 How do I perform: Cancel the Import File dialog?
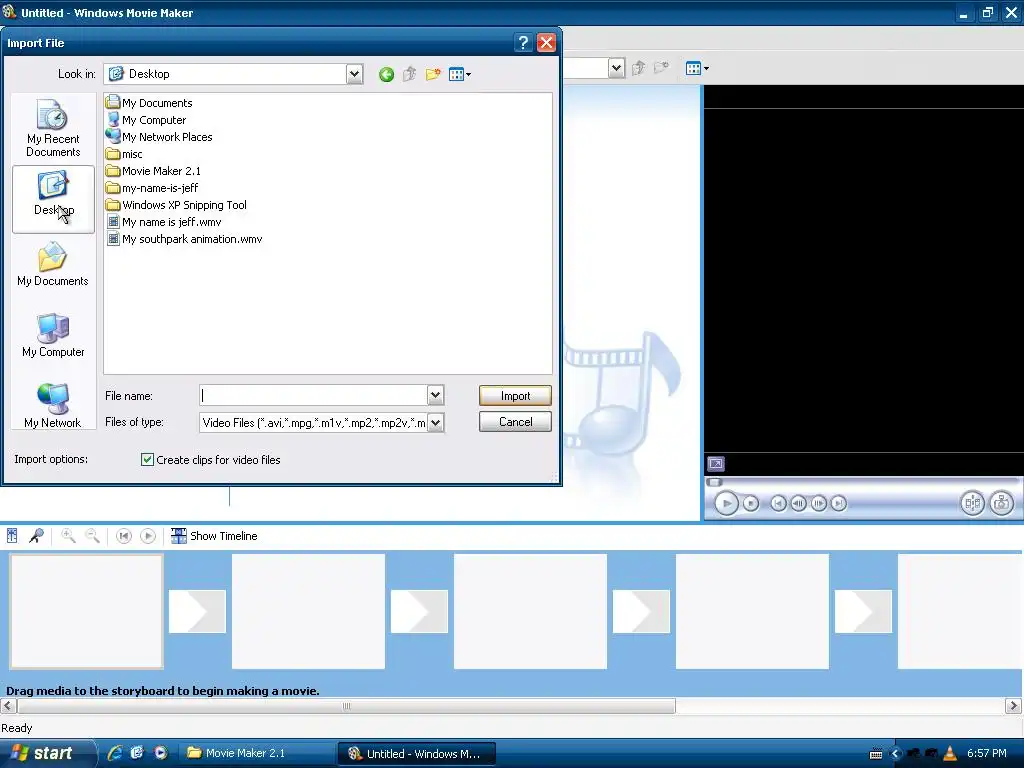click(515, 422)
